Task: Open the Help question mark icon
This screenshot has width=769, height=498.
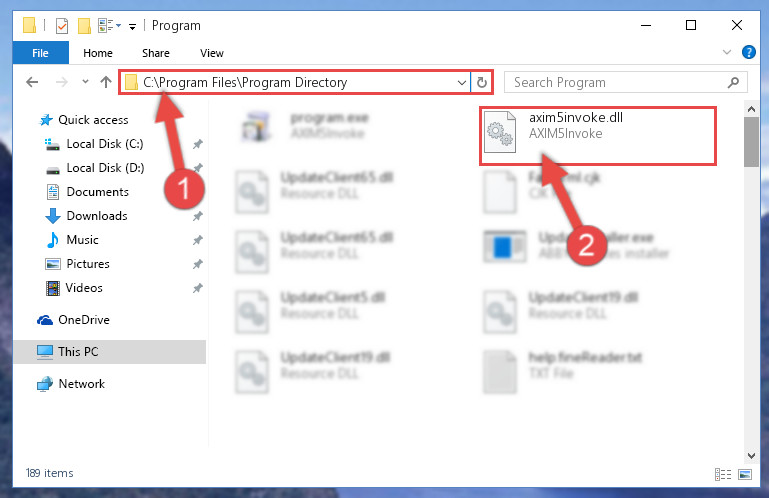Action: click(748, 52)
